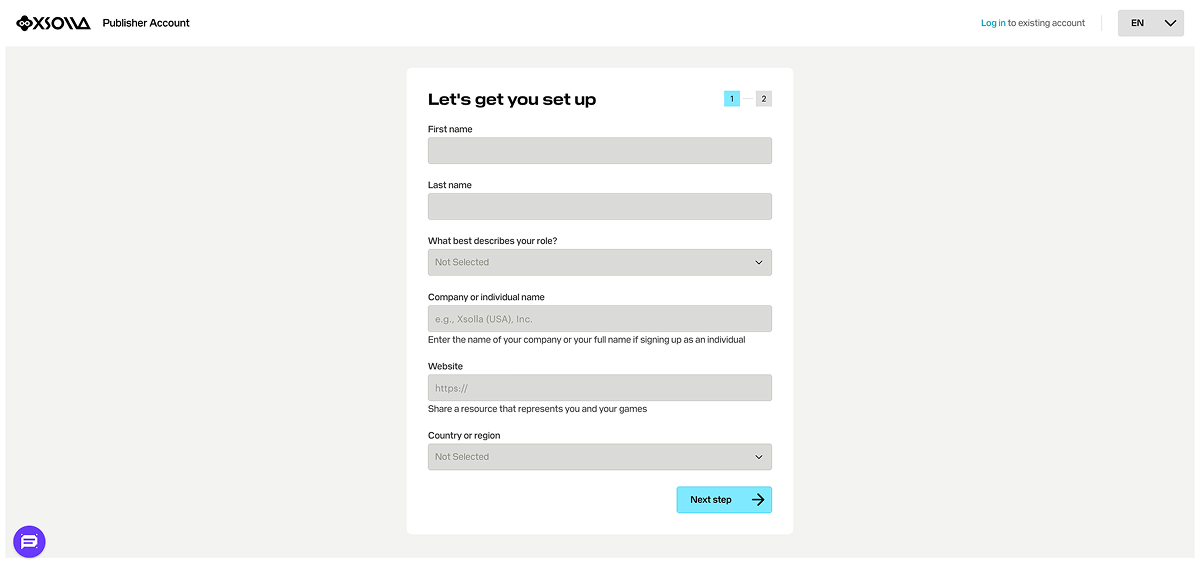Follow the Log in link

993,23
